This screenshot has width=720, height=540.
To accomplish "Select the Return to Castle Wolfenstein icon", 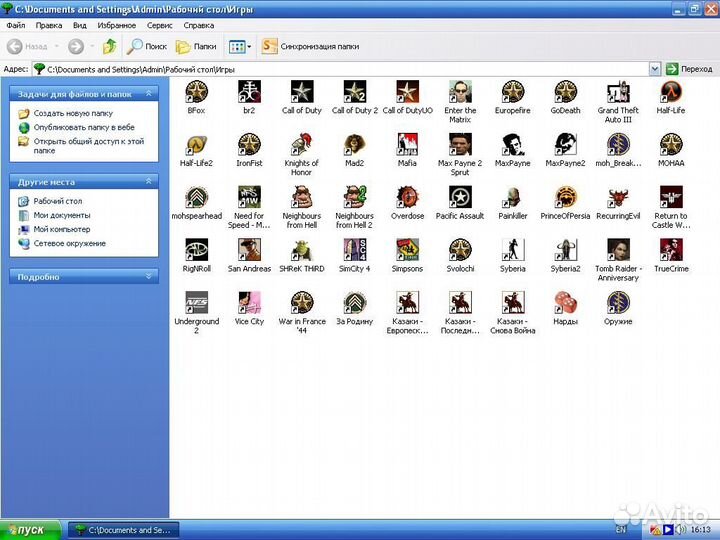I will pos(671,197).
